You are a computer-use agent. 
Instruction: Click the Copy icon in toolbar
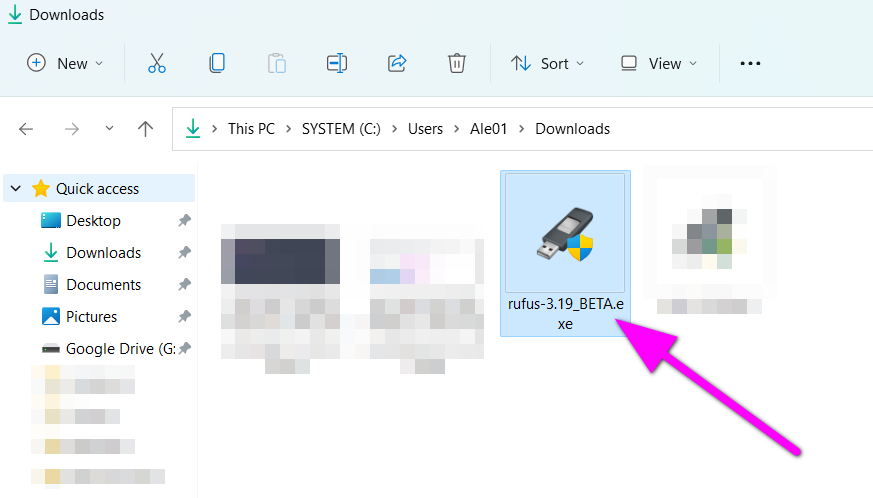tap(217, 64)
